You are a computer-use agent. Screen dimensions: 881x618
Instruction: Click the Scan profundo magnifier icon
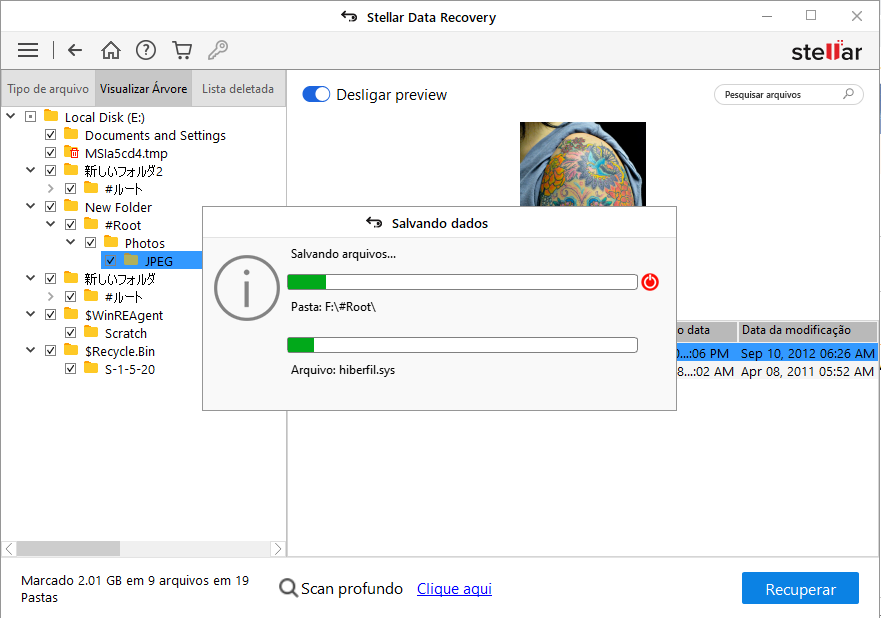click(288, 588)
